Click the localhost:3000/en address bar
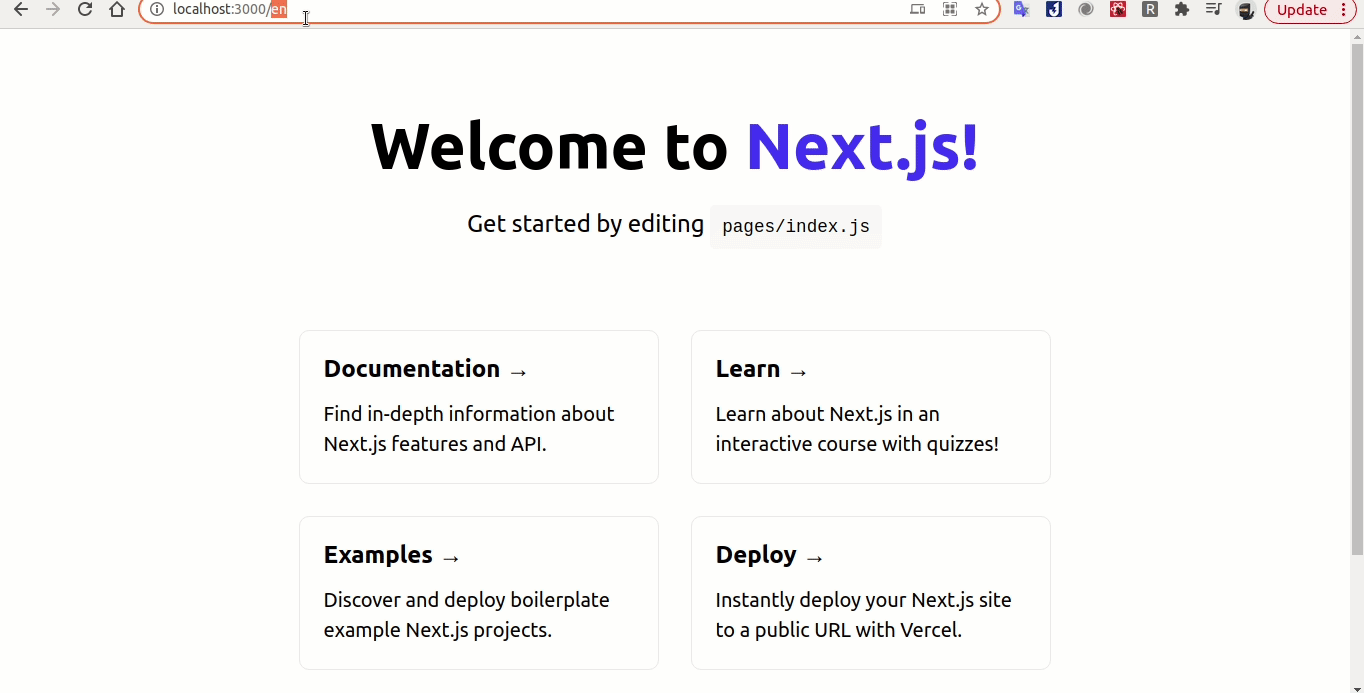Screen dimensions: 1364x693 (569, 10)
